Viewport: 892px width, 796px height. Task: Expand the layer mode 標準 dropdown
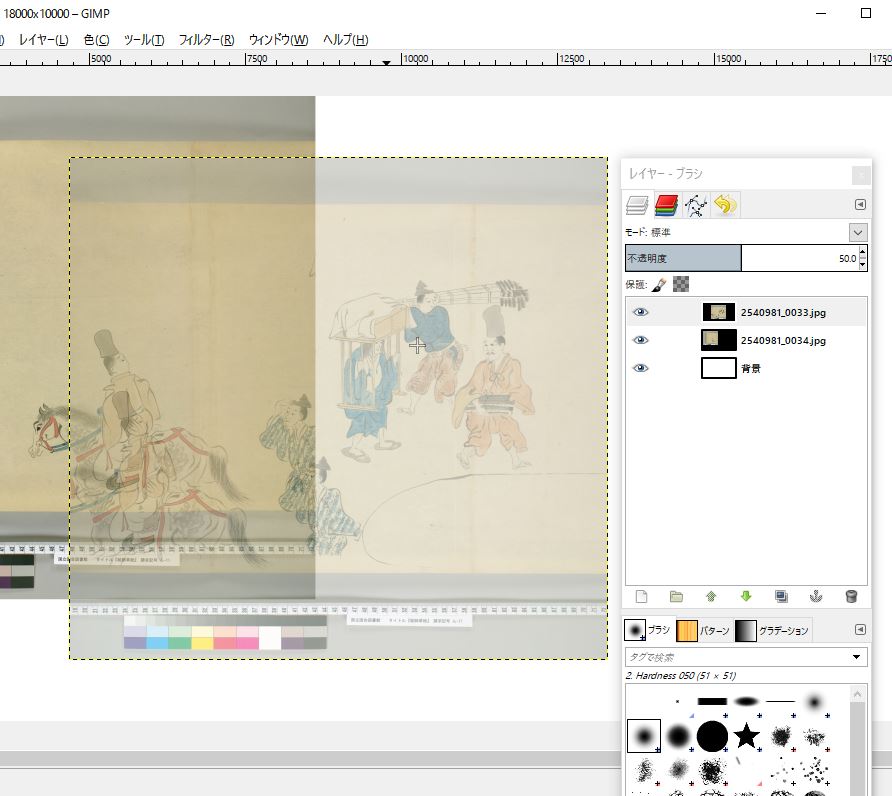[858, 232]
